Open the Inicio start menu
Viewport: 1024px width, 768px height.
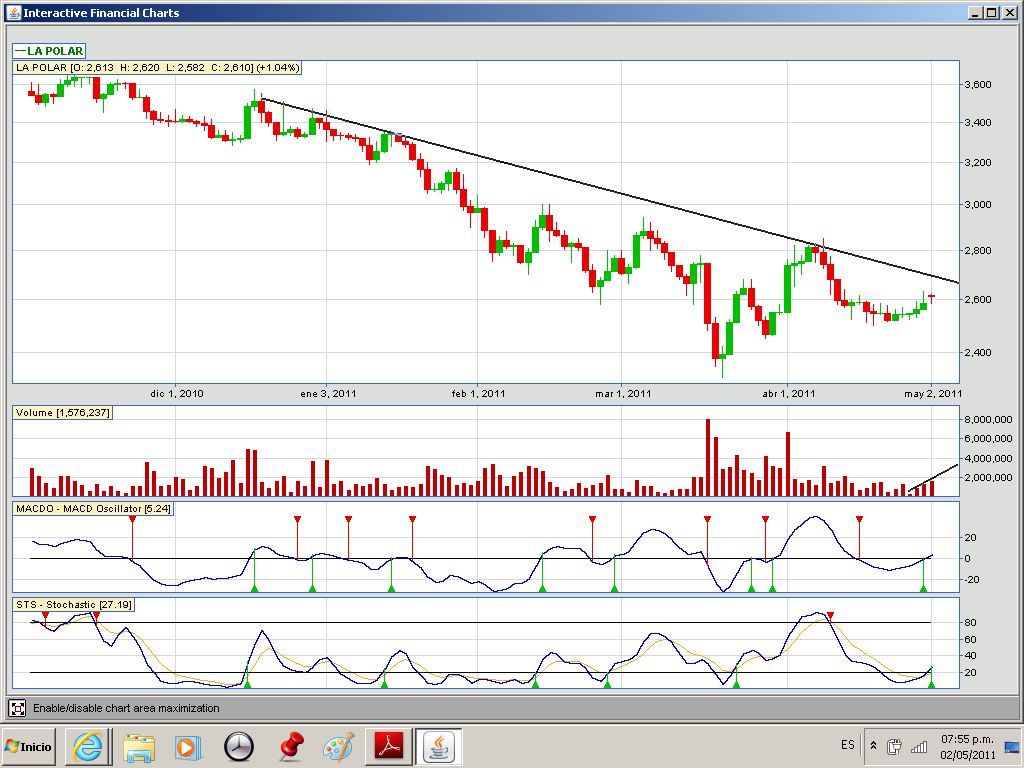[29, 746]
